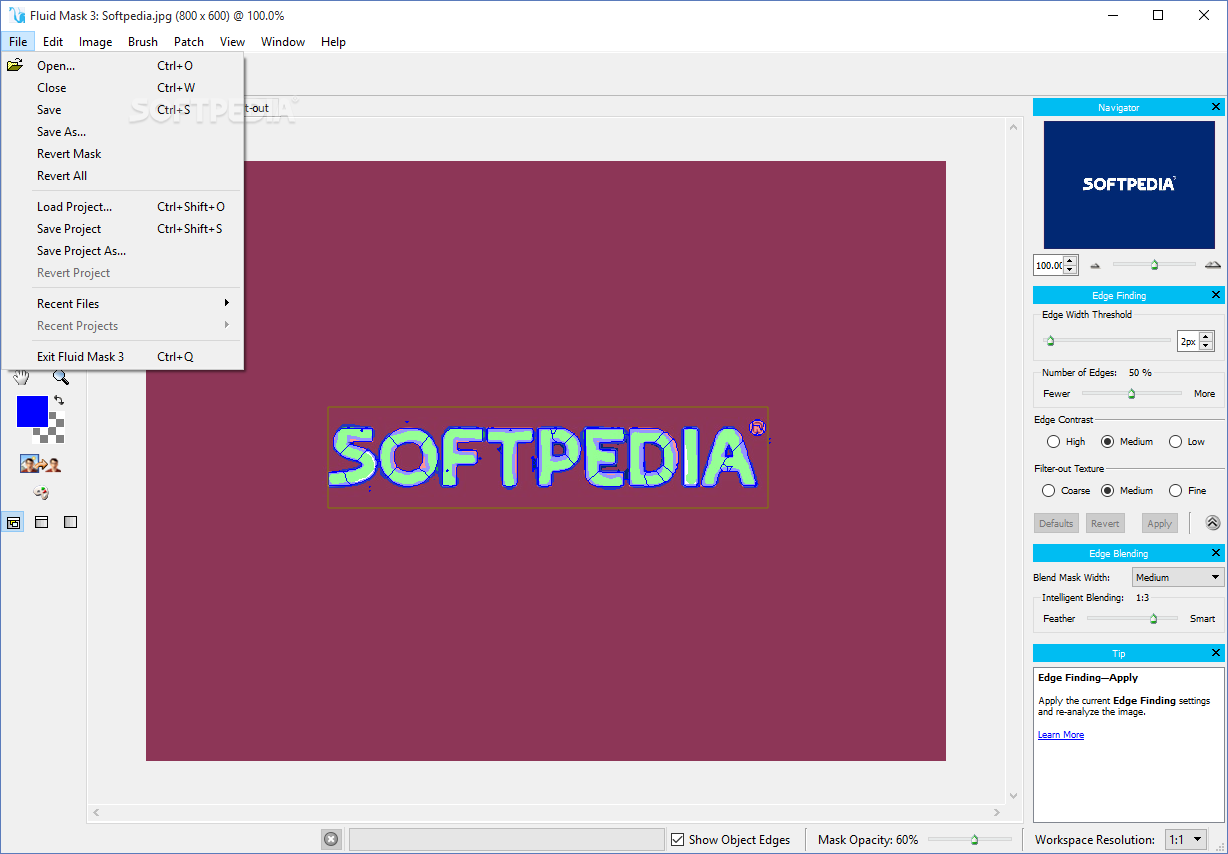This screenshot has height=854, width=1228.
Task: Collapse Edge Finding options double chevron
Action: point(1213,523)
